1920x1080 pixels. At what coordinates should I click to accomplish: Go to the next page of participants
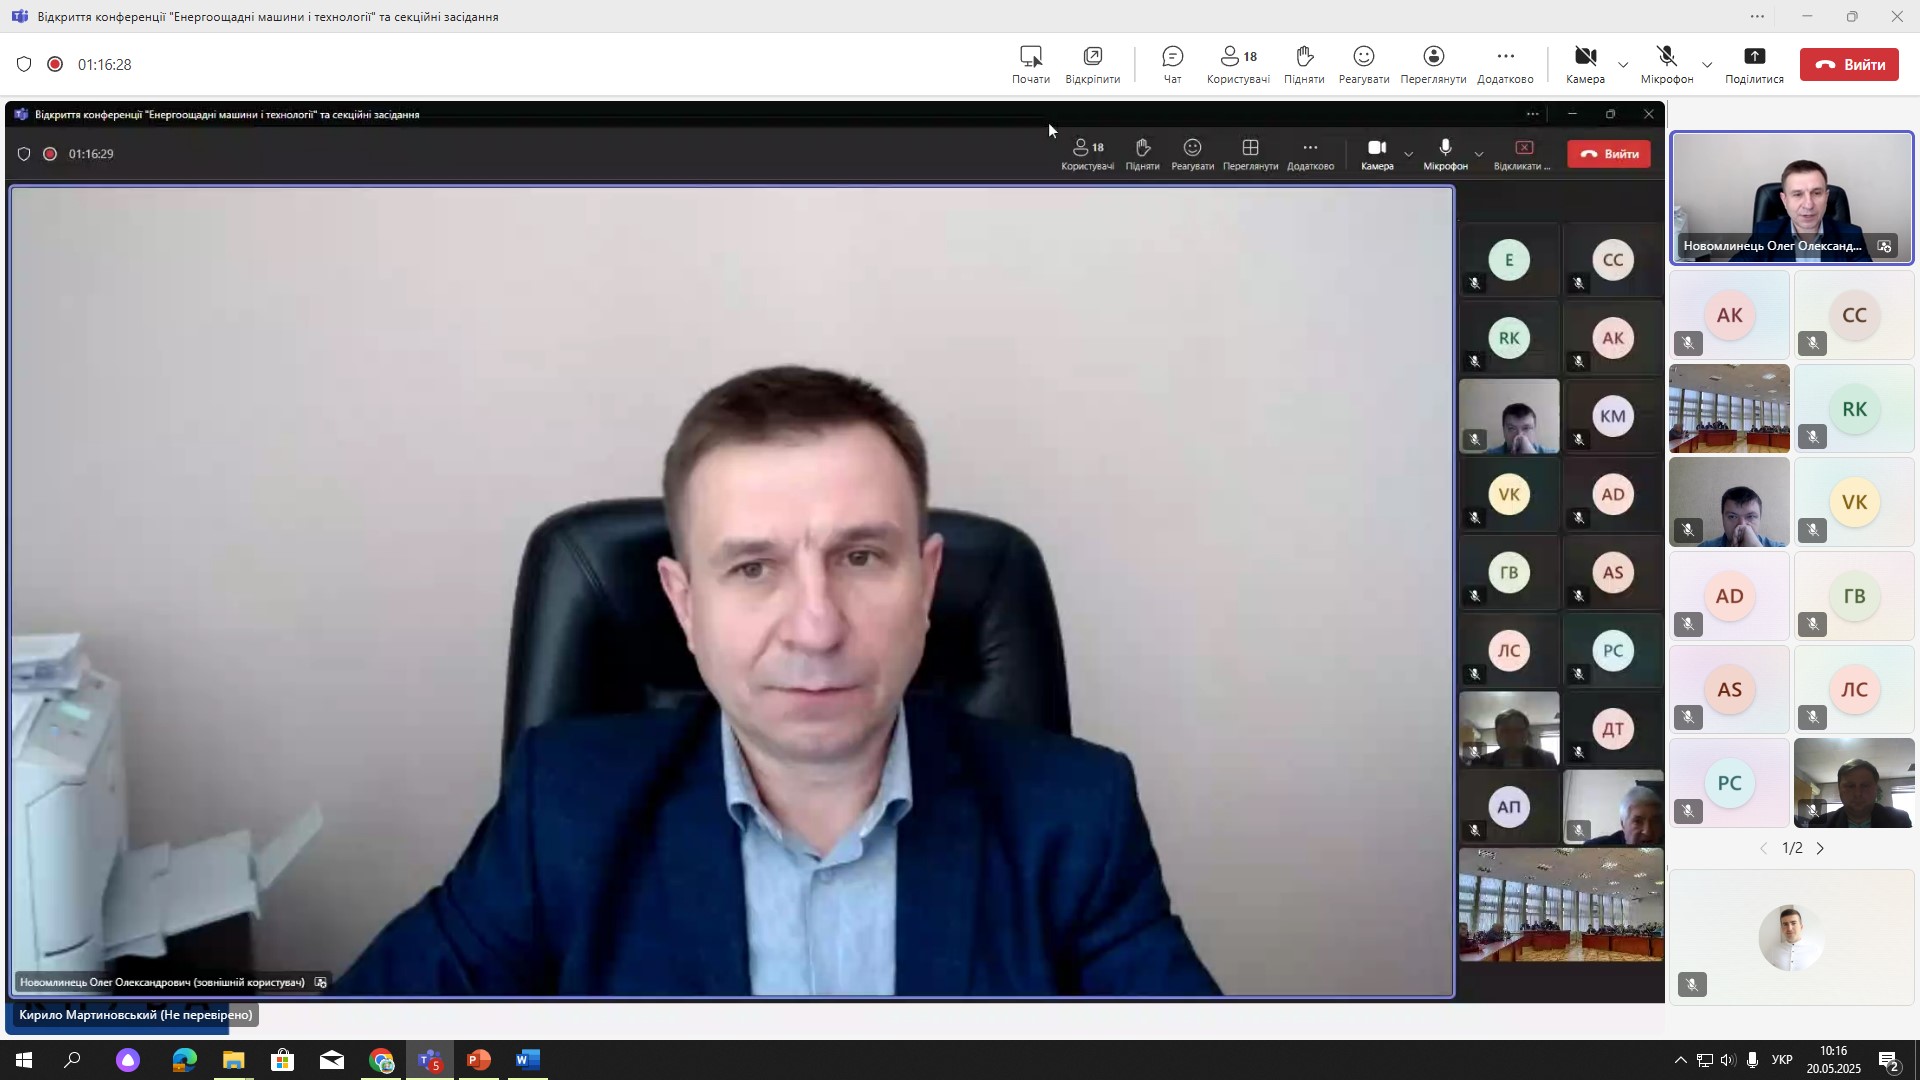click(x=1820, y=849)
